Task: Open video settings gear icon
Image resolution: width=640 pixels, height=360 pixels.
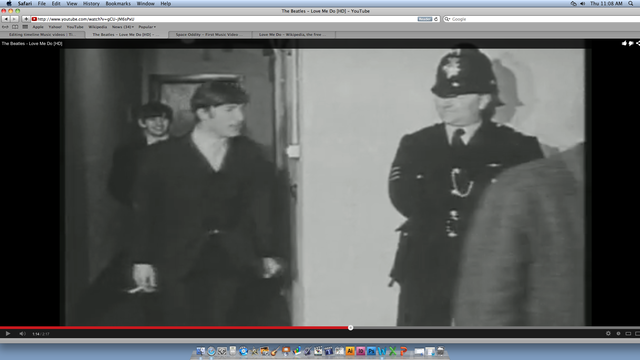Action: [x=608, y=333]
